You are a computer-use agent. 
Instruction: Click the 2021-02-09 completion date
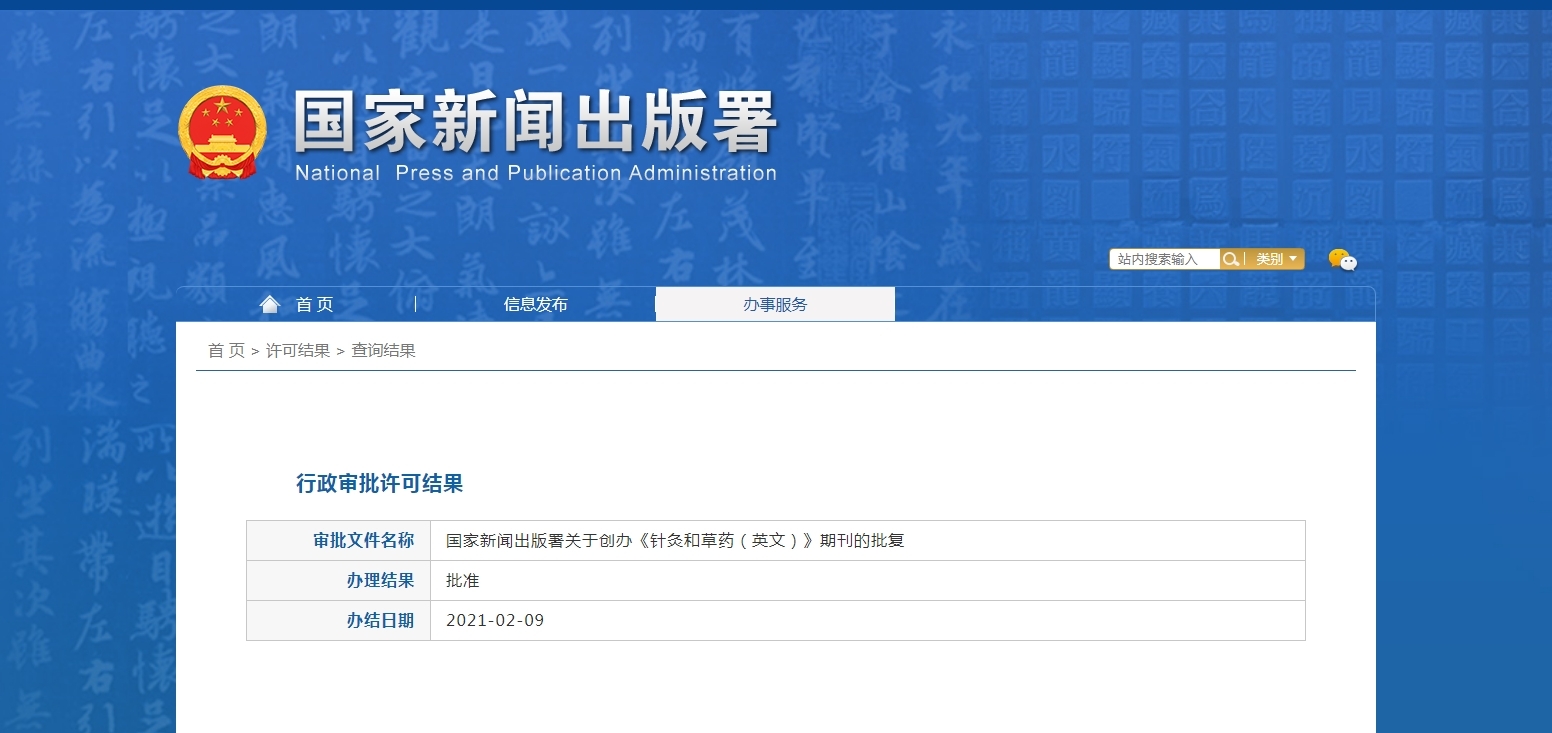(495, 621)
